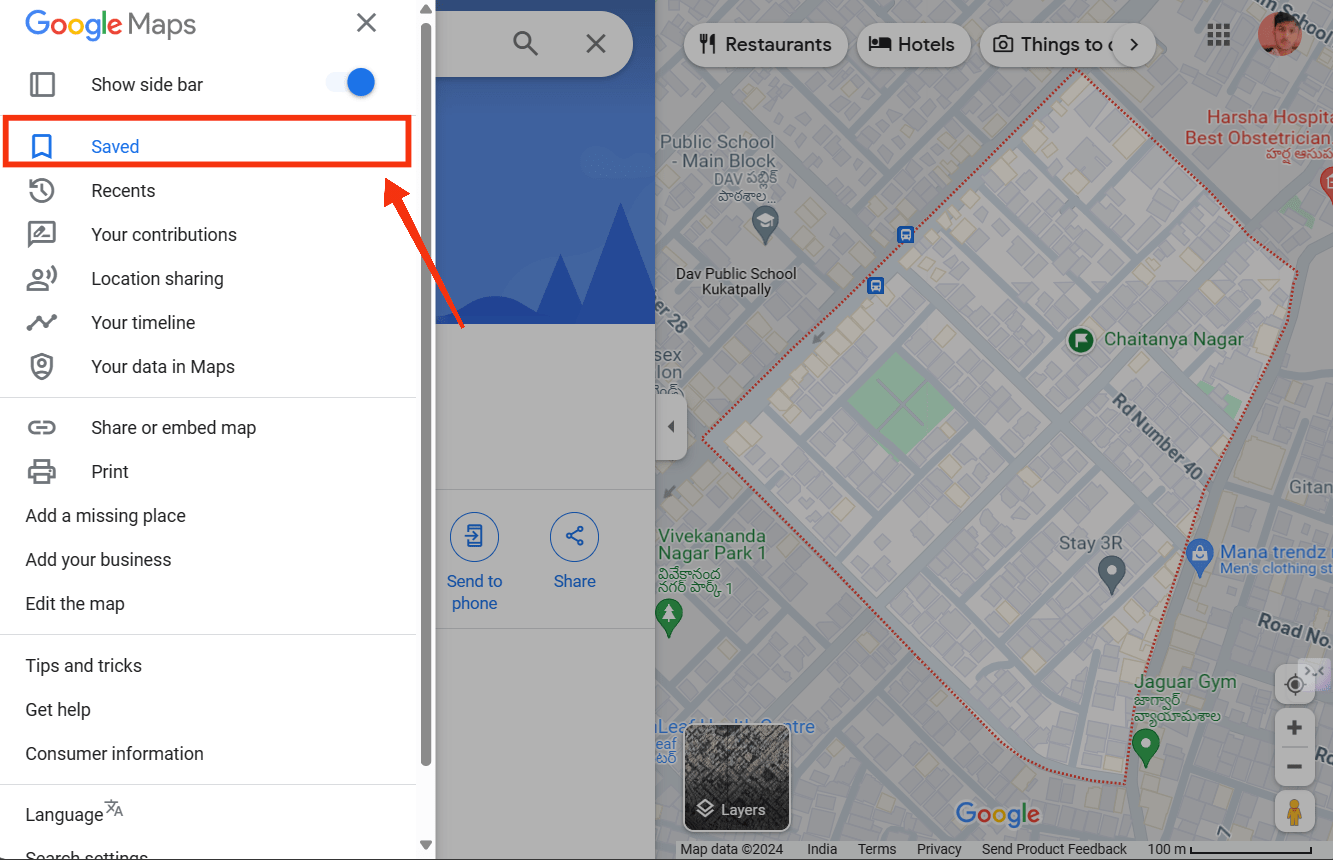Image resolution: width=1333 pixels, height=860 pixels.
Task: Click Send Product Feedback
Action: (1054, 849)
